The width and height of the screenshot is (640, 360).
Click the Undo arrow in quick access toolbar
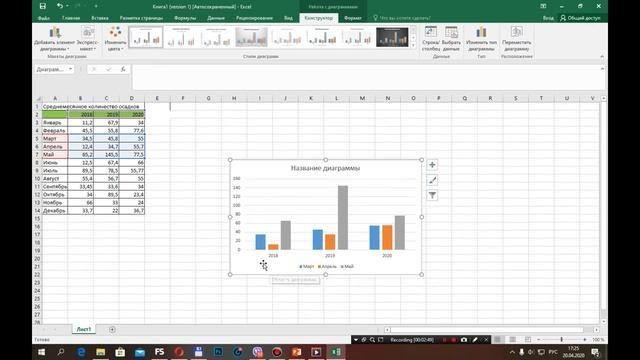[60, 6]
